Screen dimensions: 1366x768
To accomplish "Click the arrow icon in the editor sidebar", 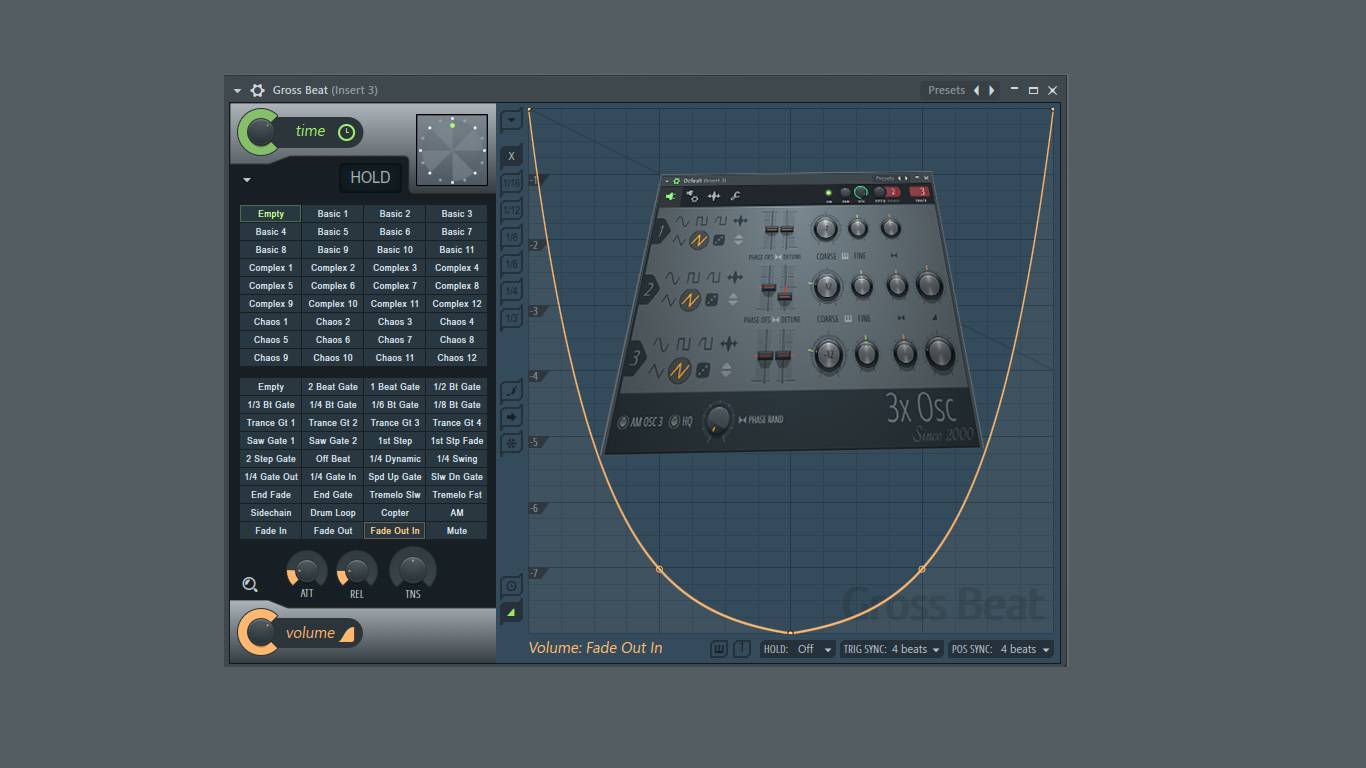I will pyautogui.click(x=511, y=416).
